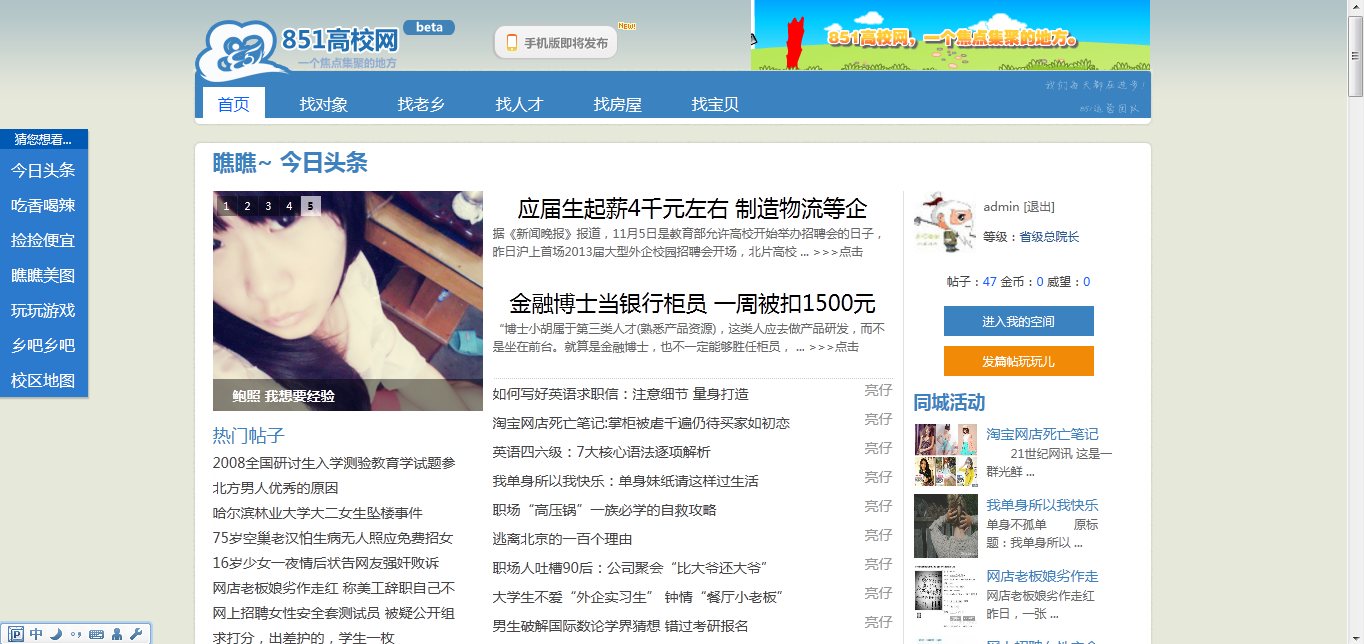Image resolution: width=1364 pixels, height=644 pixels.
Task: Open post 逃离北京的一百个理由
Action: click(563, 539)
